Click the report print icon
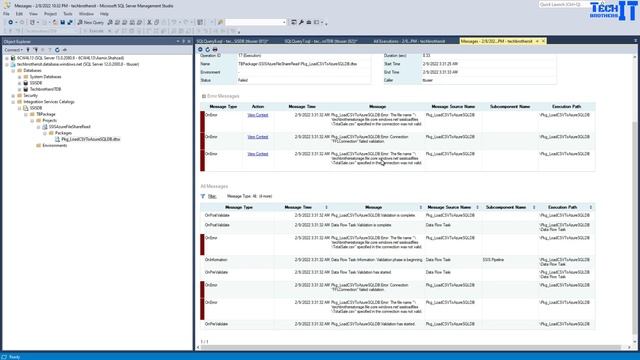The image size is (640, 360). tap(215, 49)
